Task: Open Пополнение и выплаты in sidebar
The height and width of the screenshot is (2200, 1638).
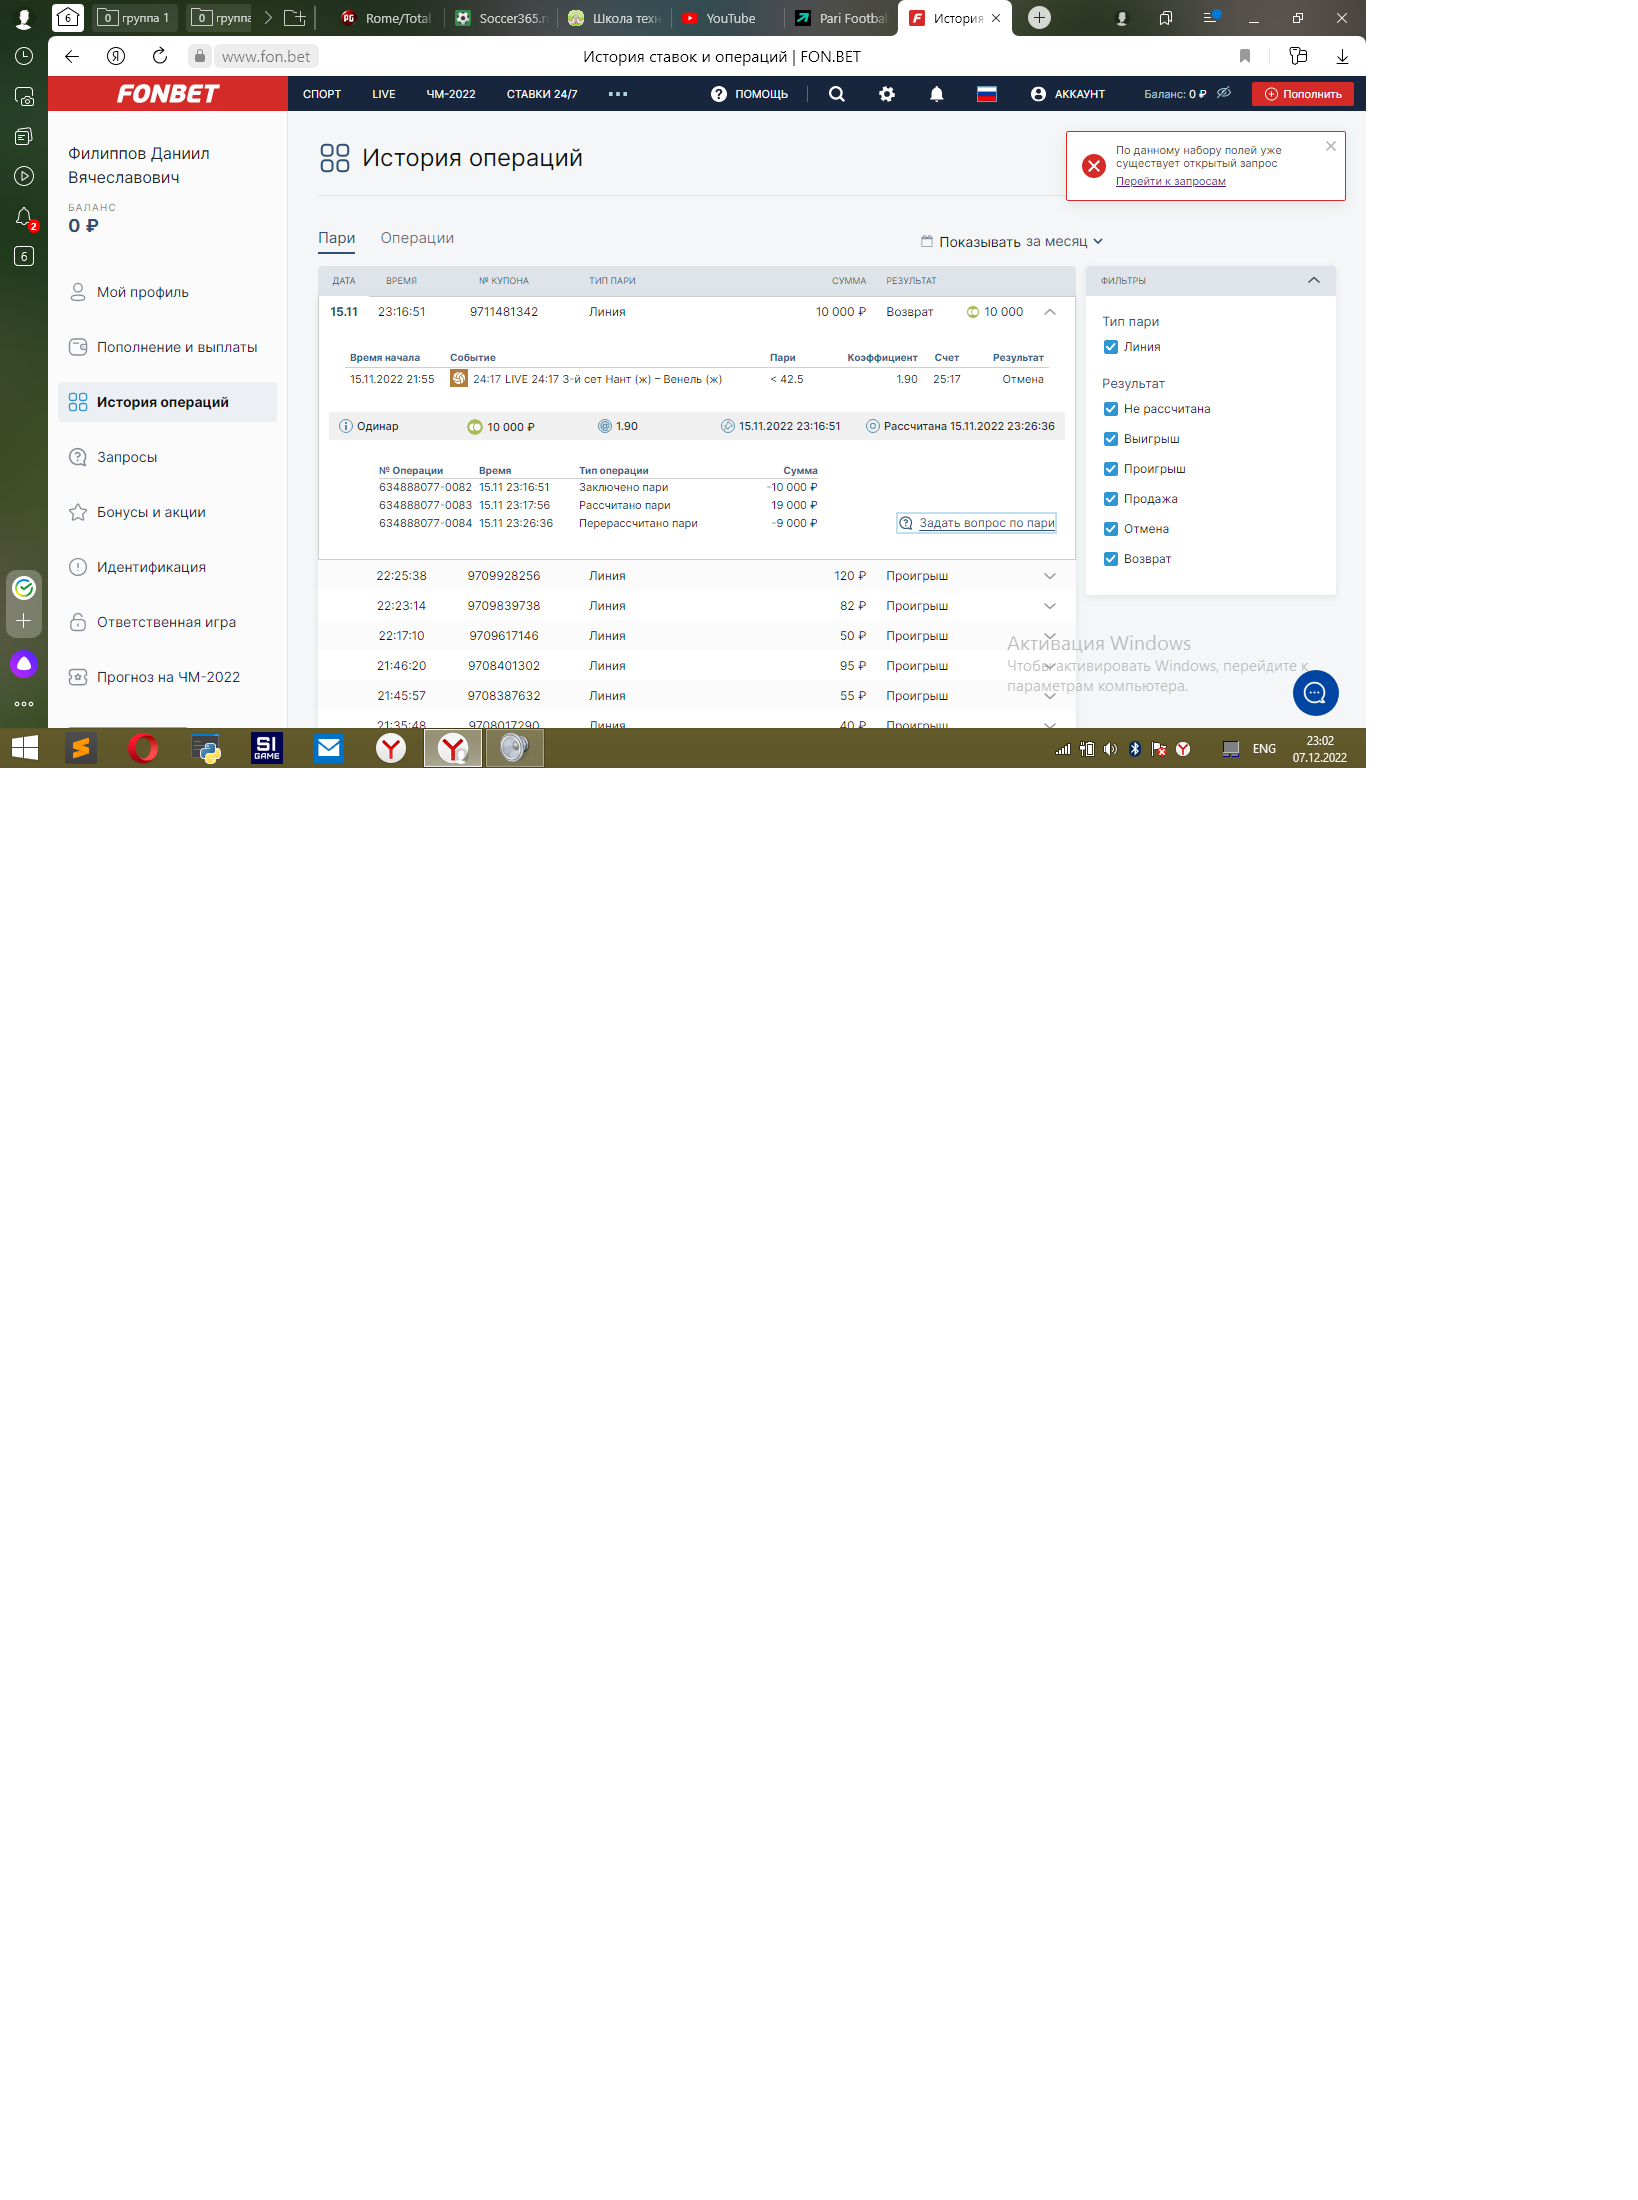Action: click(177, 347)
